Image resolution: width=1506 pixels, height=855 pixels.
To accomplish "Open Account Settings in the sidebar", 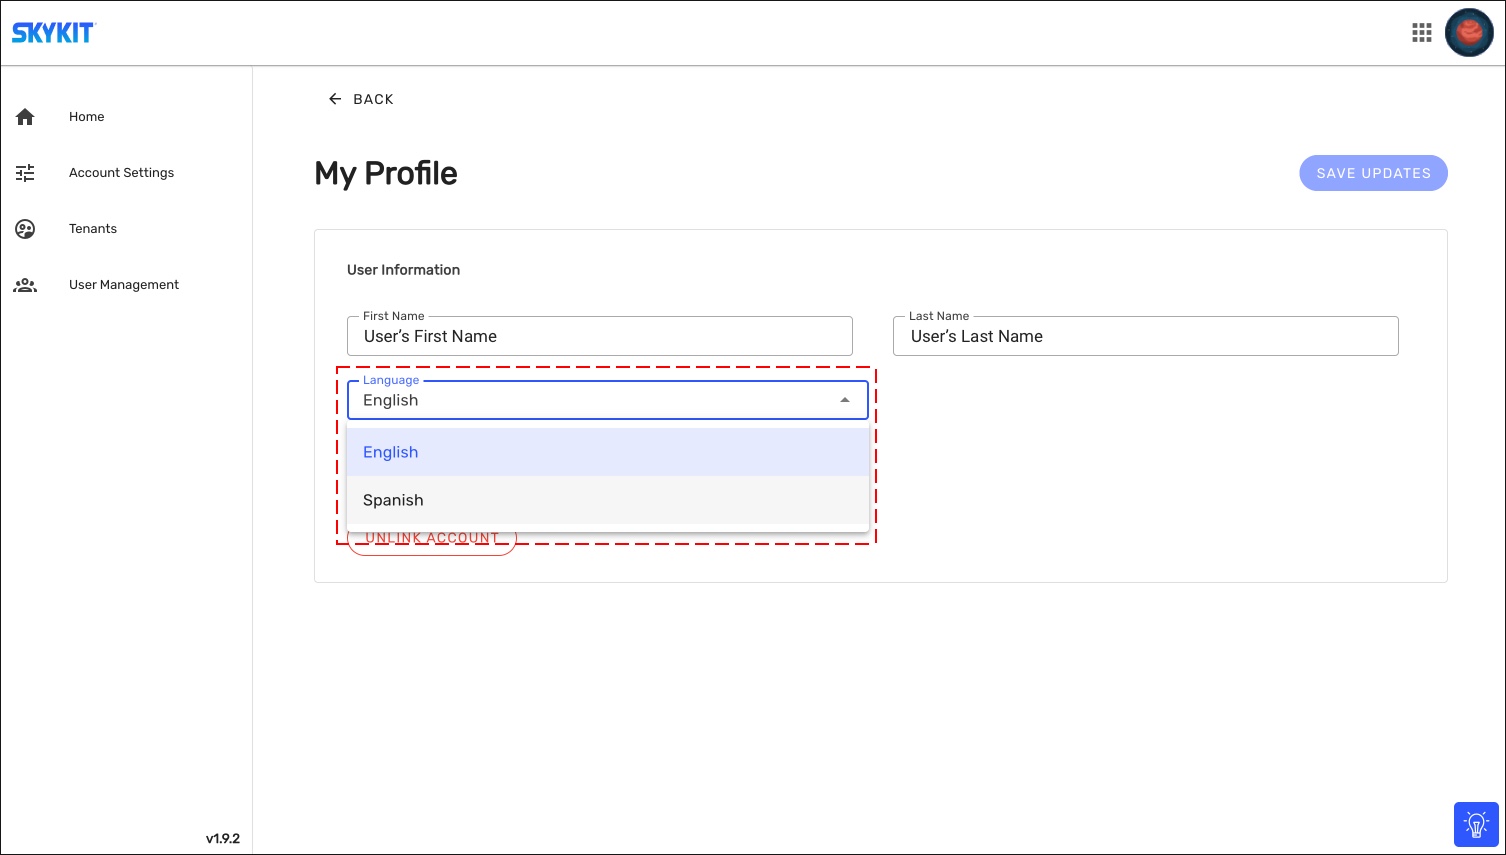I will (121, 173).
